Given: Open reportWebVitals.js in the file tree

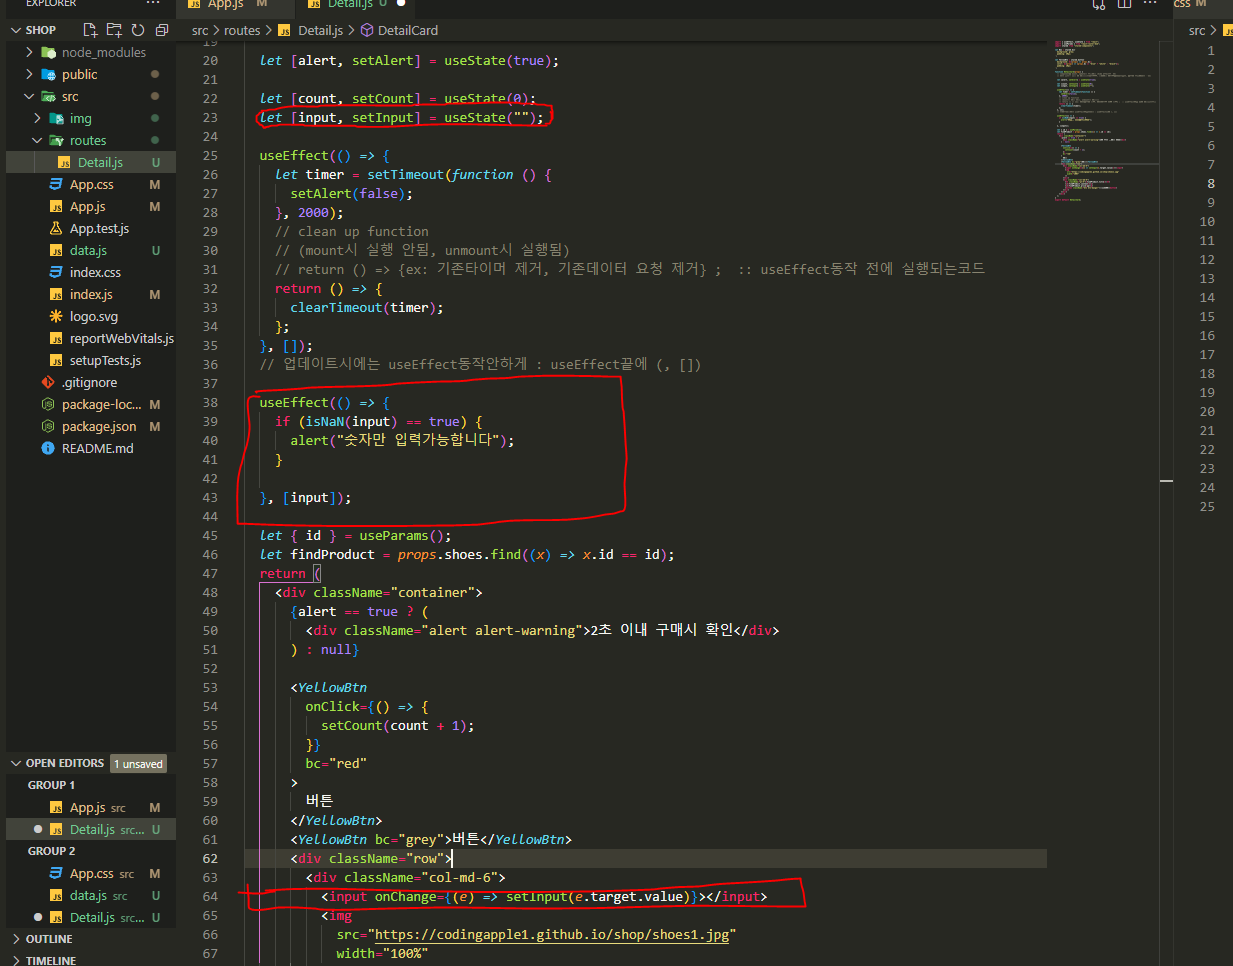Looking at the screenshot, I should [x=121, y=338].
